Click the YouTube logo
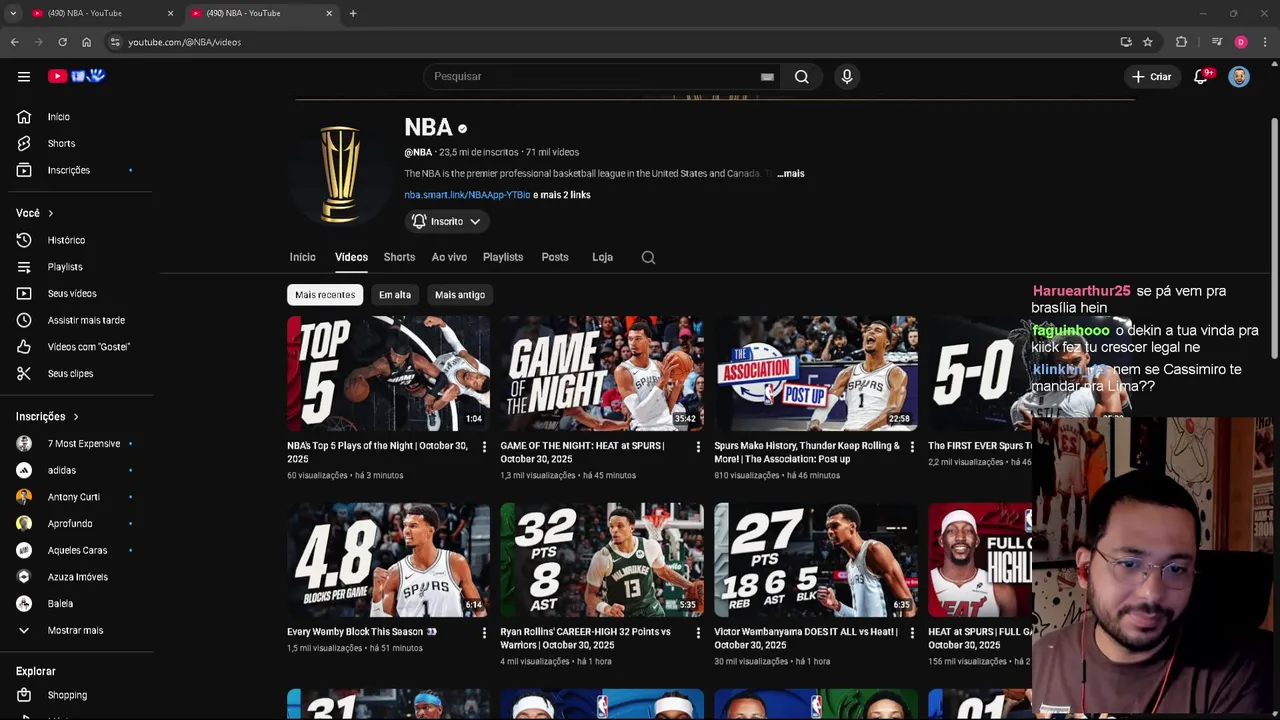Image resolution: width=1280 pixels, height=720 pixels. [76, 76]
